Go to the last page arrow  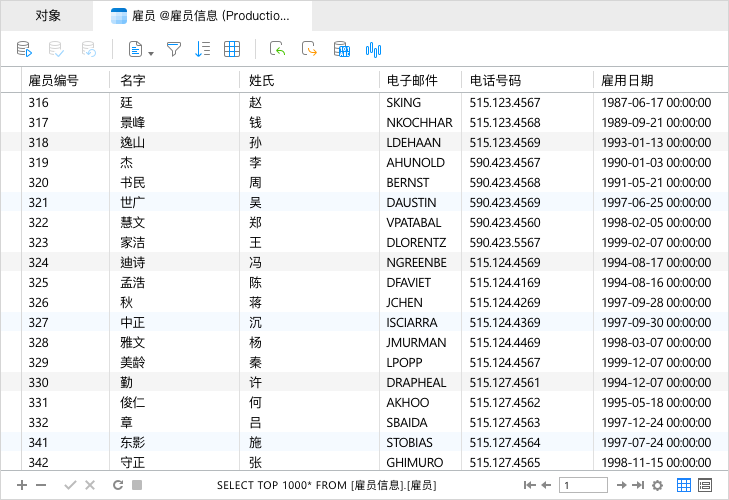pyautogui.click(x=638, y=485)
